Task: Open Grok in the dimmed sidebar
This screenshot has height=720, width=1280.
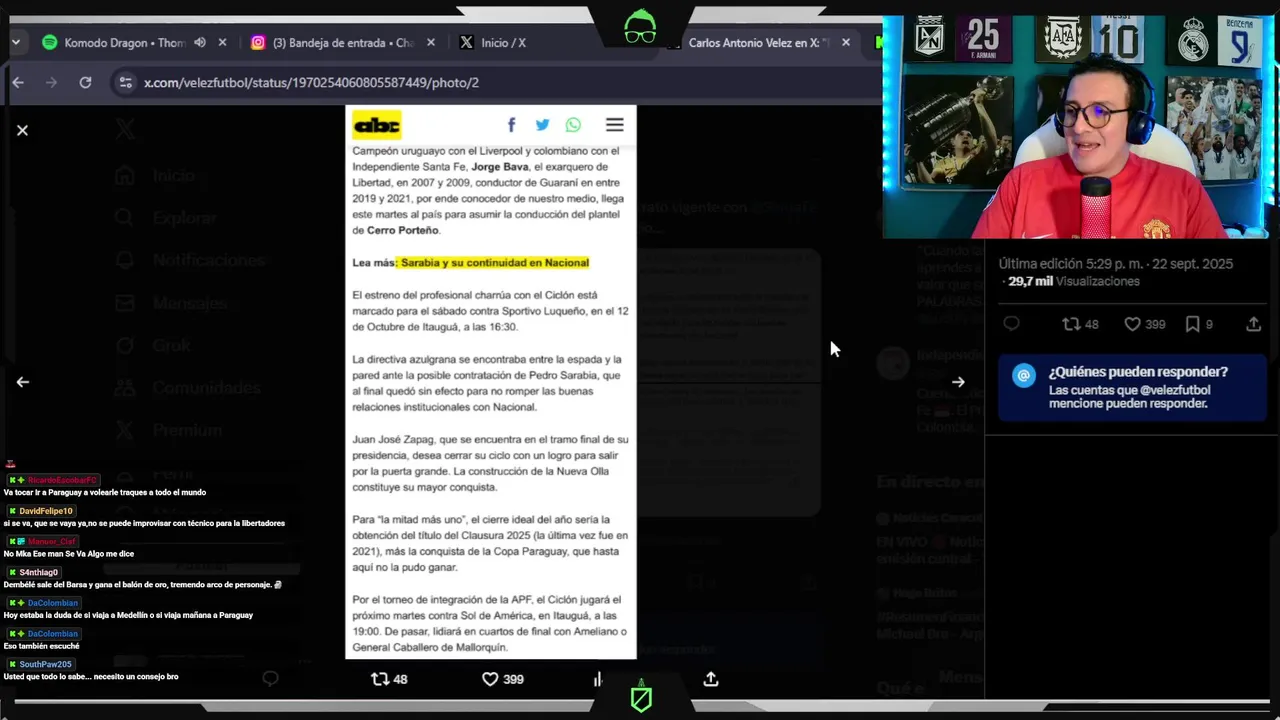Action: (153, 345)
